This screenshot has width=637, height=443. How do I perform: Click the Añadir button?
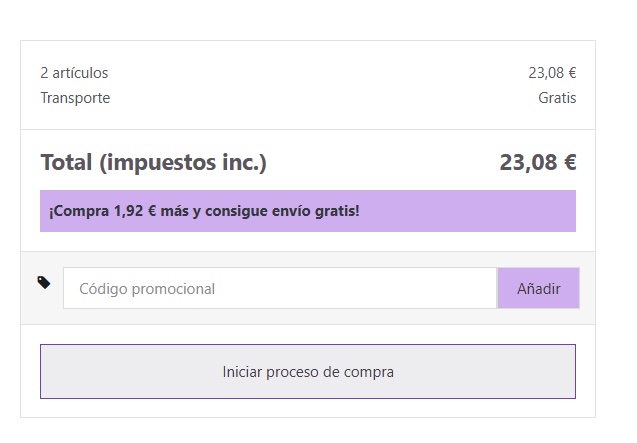[538, 288]
